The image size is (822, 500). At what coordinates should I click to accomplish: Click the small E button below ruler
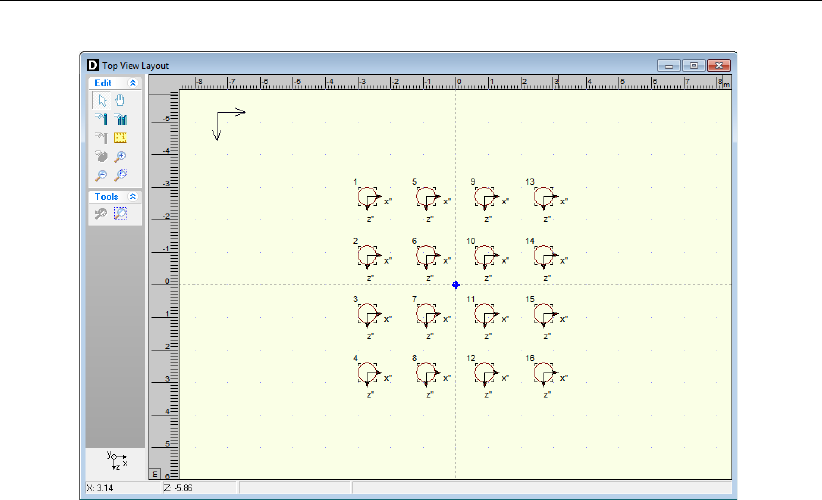[155, 474]
